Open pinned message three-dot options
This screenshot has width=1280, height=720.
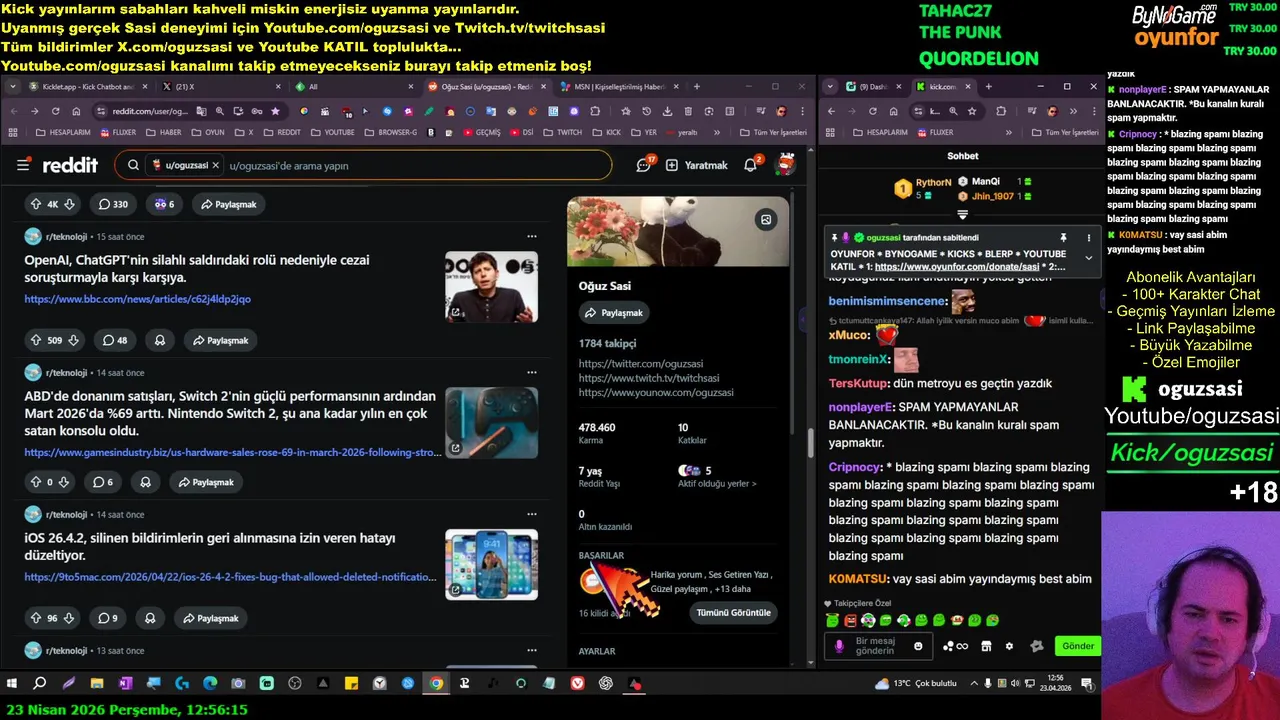click(x=1088, y=238)
